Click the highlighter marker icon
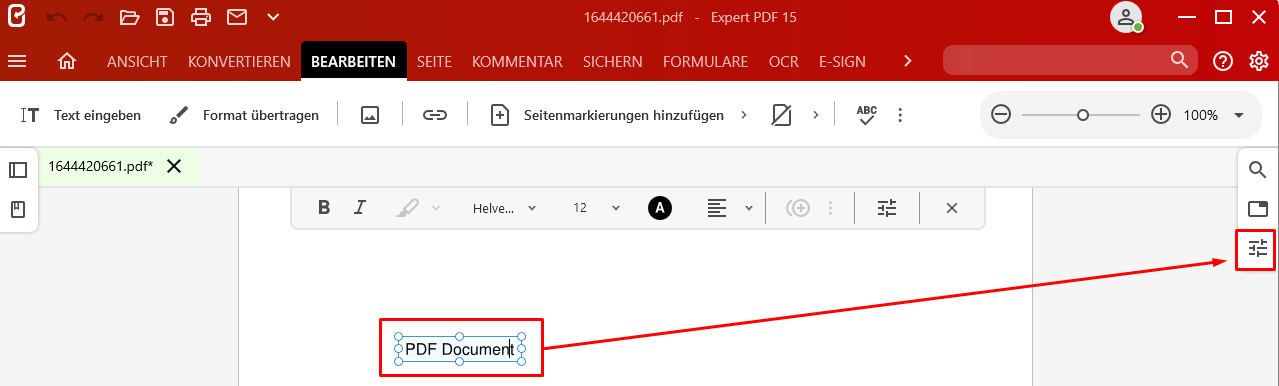The height and width of the screenshot is (386, 1279). click(x=407, y=208)
